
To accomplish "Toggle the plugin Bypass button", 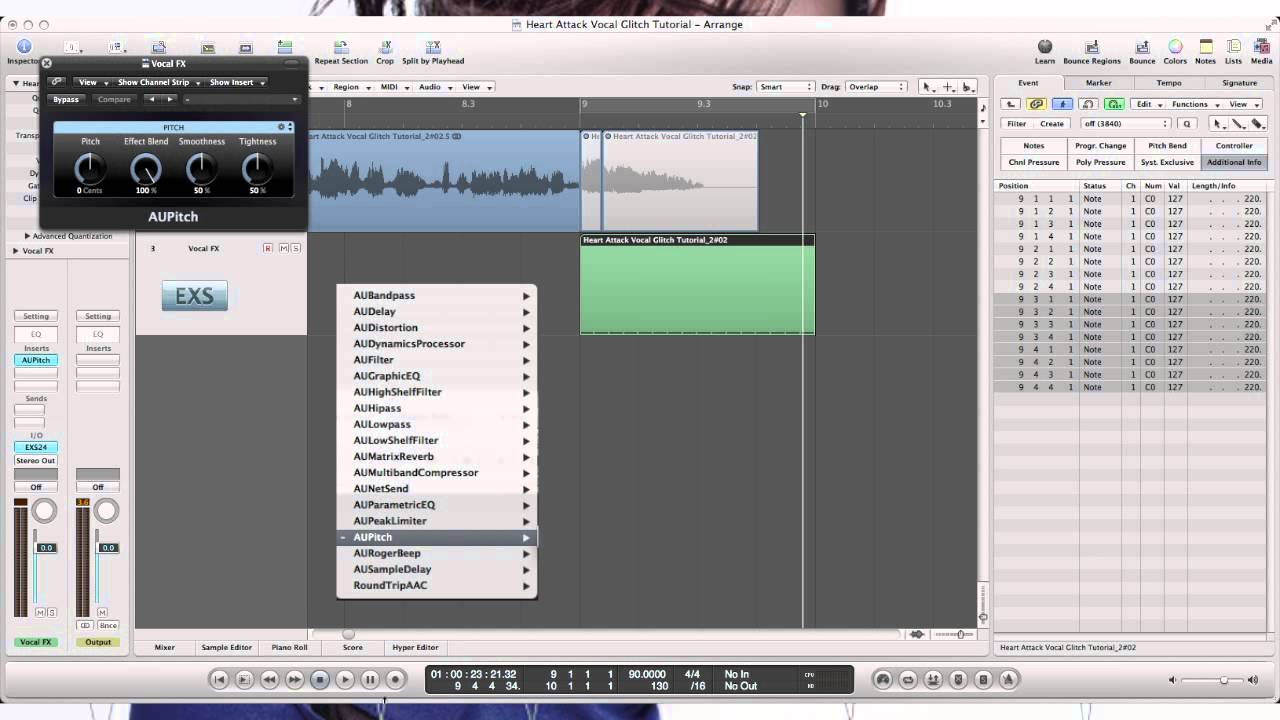I will coord(66,99).
